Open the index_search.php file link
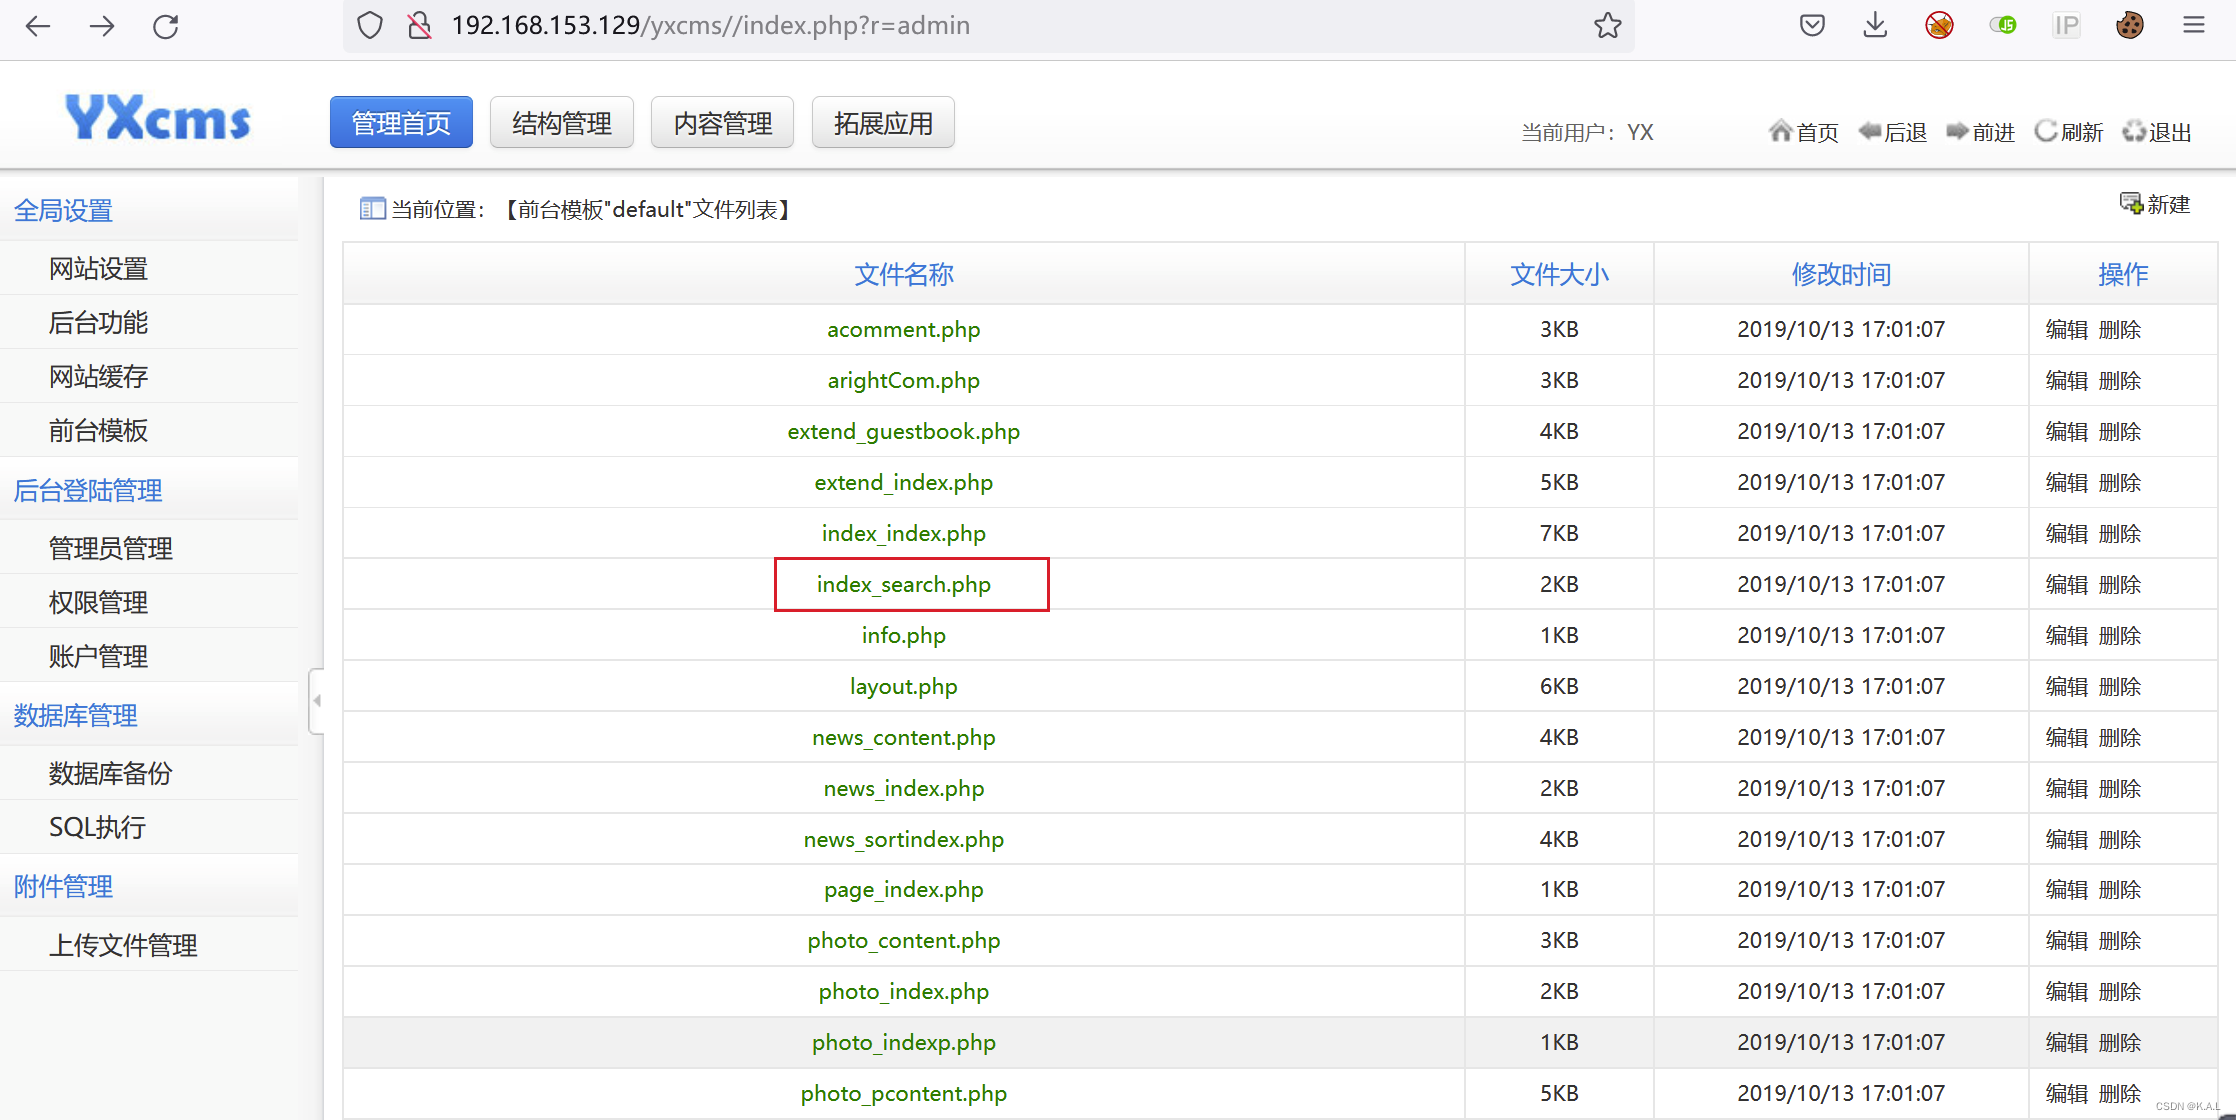The width and height of the screenshot is (2236, 1120). click(x=903, y=584)
